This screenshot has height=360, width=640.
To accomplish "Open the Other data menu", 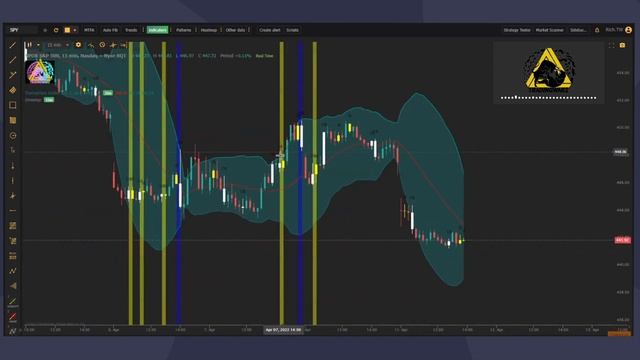I will [235, 30].
